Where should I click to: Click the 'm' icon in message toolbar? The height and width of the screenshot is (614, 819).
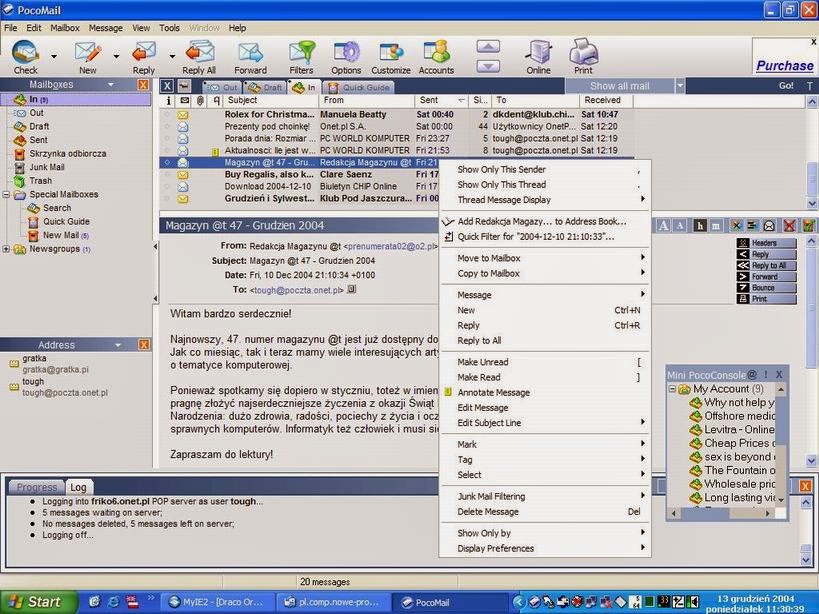716,226
